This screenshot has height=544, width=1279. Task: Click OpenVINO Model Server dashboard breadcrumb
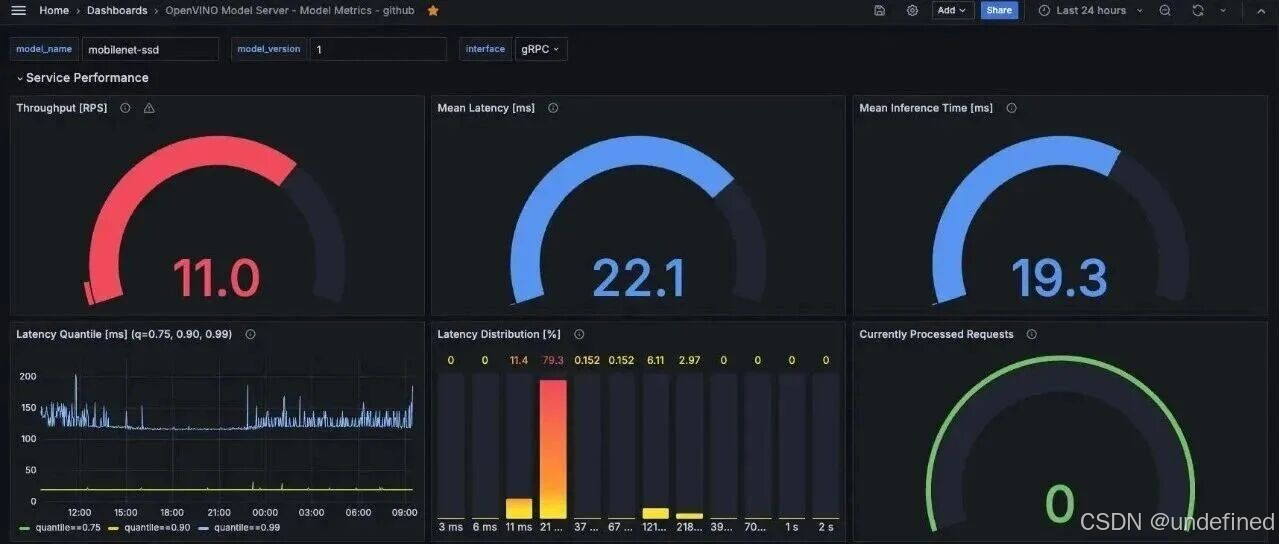point(290,10)
